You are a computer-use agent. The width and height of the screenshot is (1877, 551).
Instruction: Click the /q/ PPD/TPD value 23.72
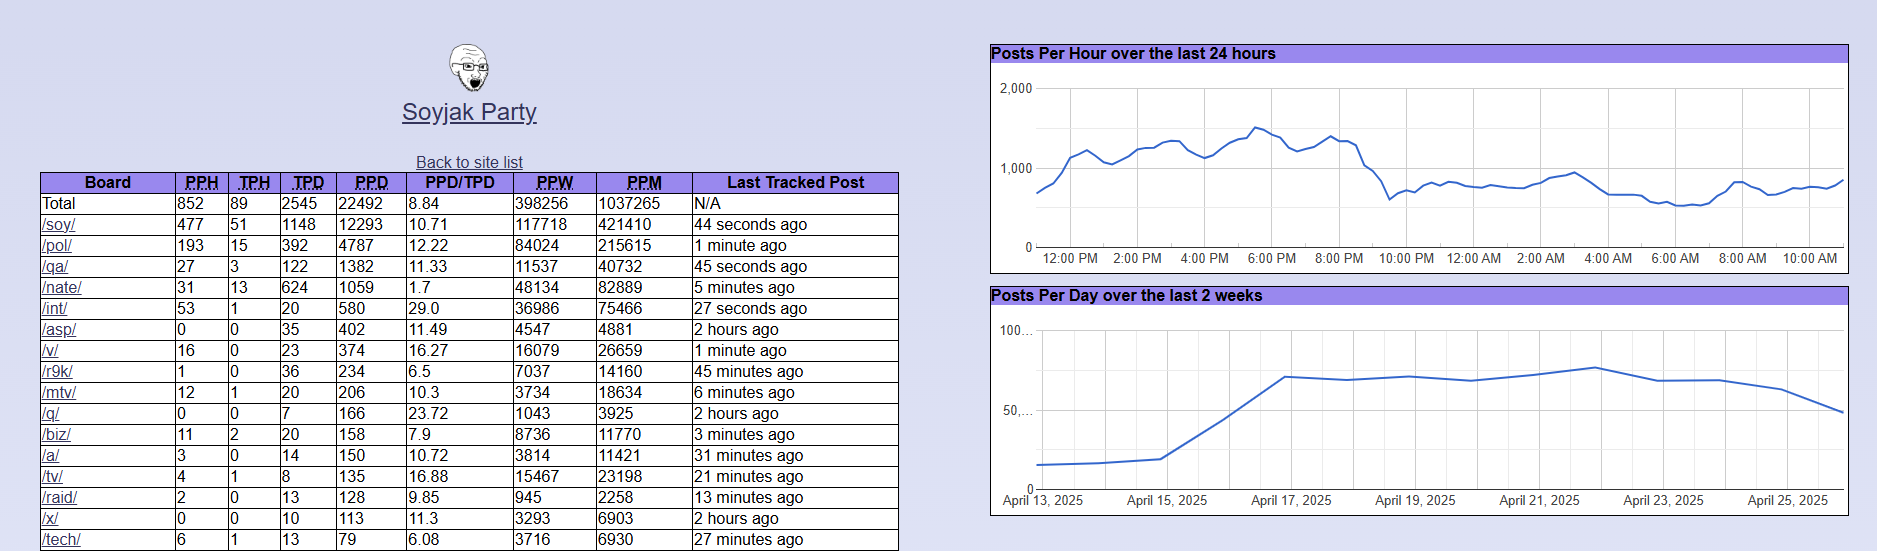click(428, 414)
